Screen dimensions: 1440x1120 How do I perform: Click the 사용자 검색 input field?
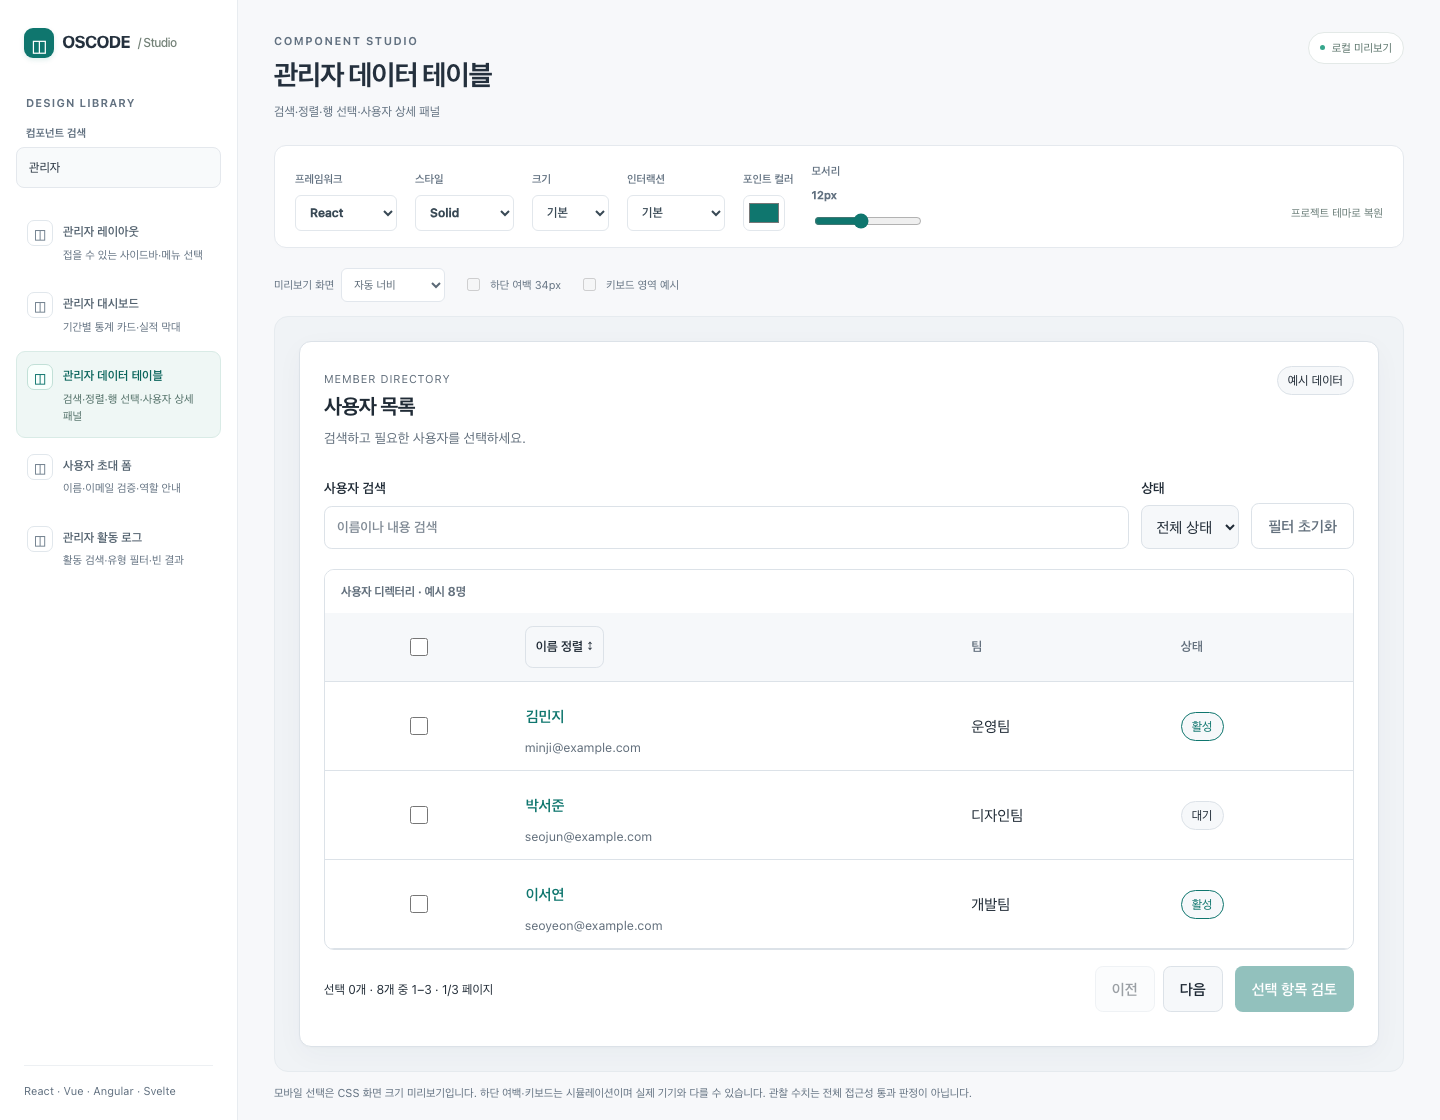(726, 527)
